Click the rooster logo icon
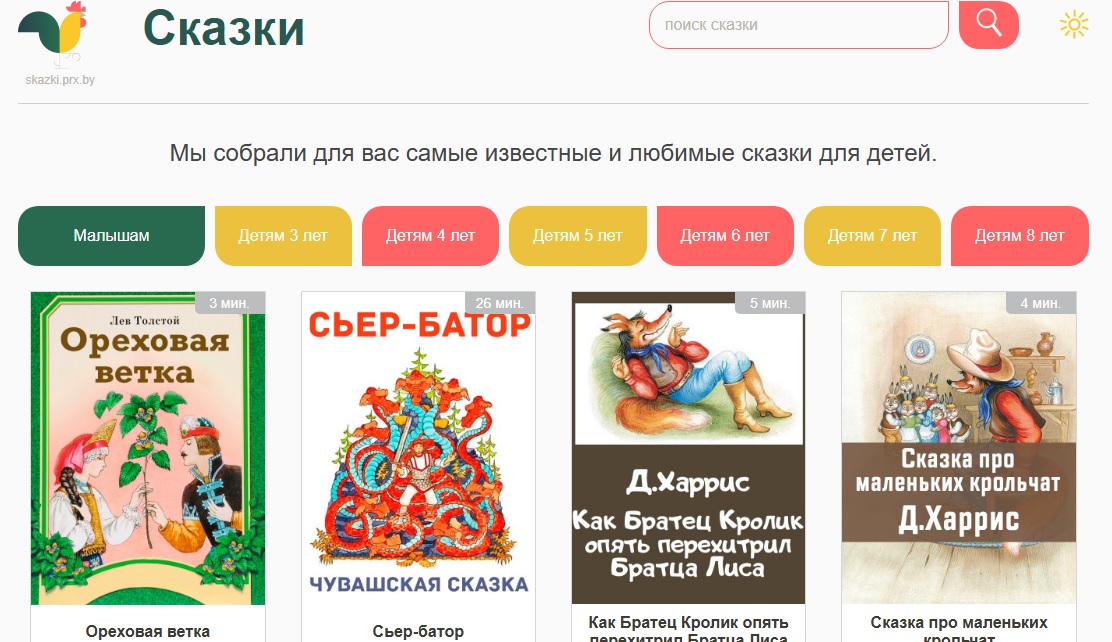The image size is (1112, 642). point(52,32)
